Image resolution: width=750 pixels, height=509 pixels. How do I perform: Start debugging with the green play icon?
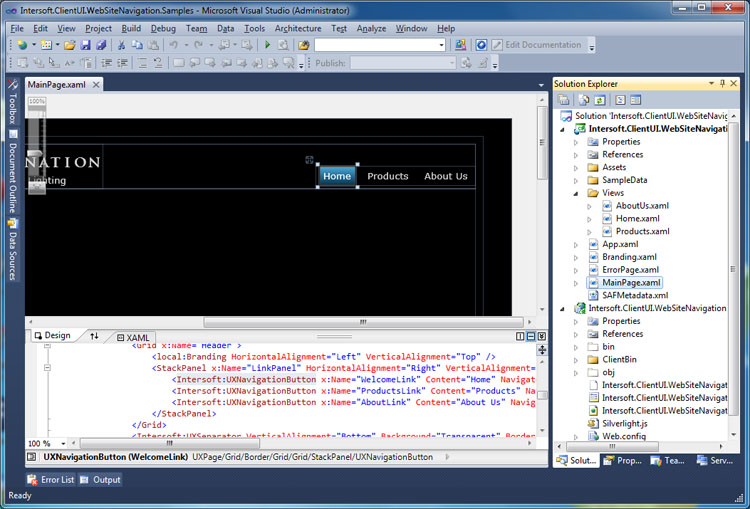click(x=267, y=45)
